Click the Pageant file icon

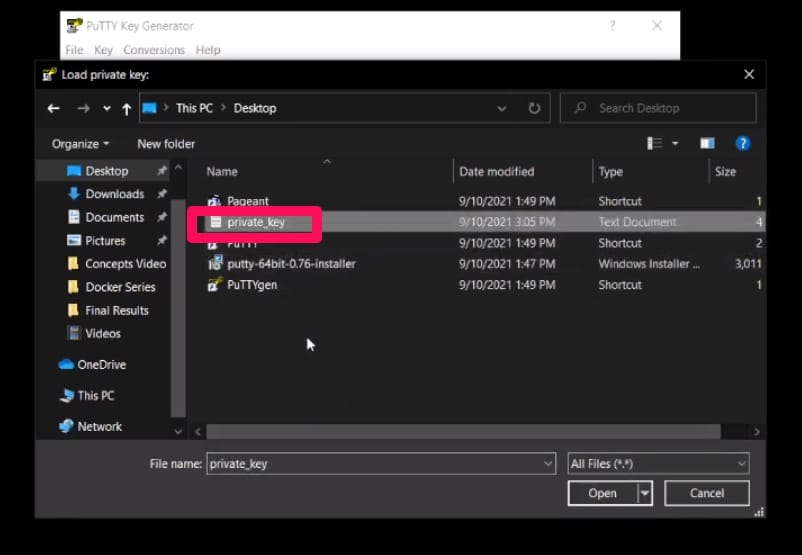pos(214,201)
